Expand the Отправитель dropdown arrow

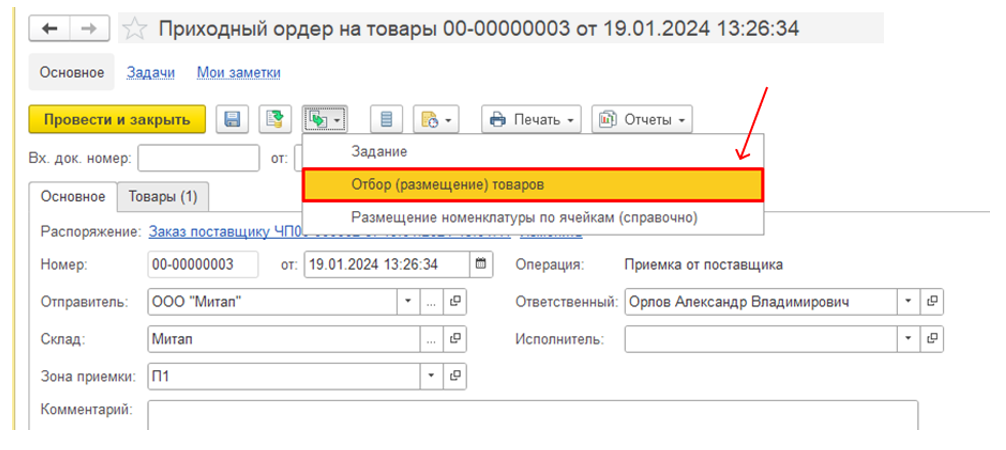tap(409, 302)
